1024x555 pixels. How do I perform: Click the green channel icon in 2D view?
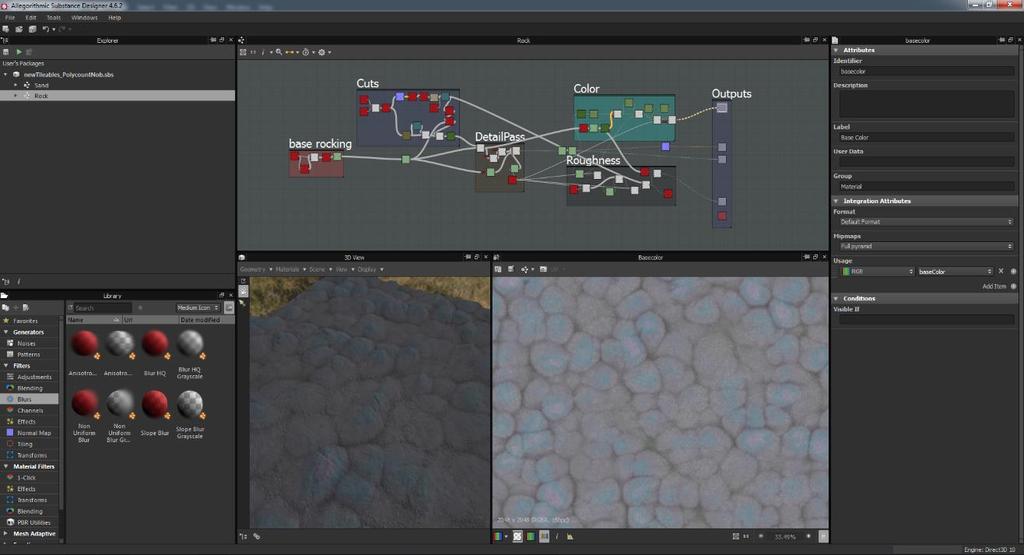(x=530, y=536)
